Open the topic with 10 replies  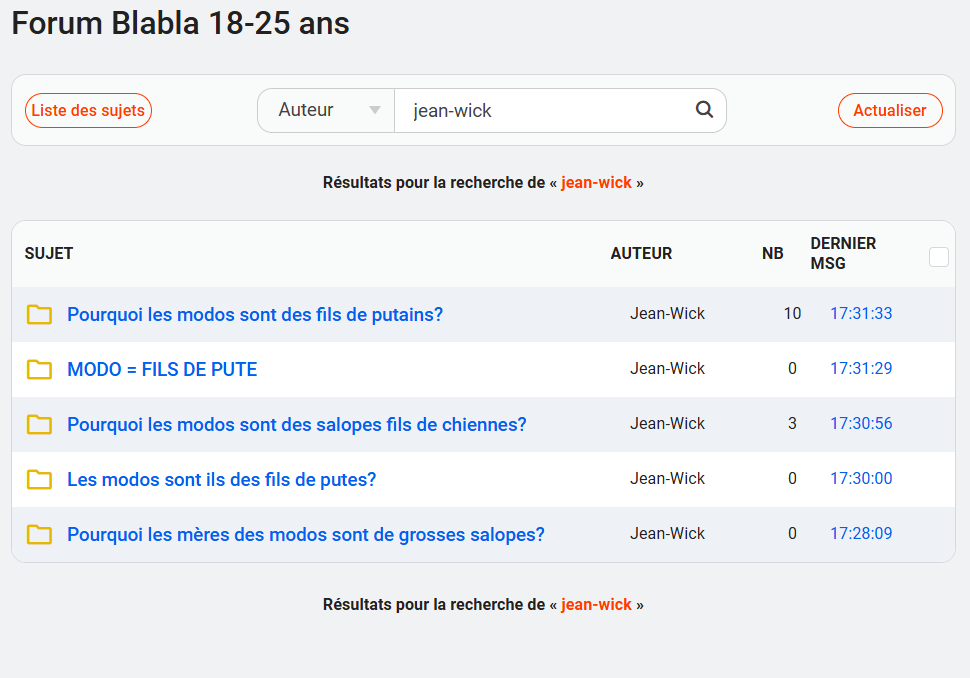[x=255, y=314]
